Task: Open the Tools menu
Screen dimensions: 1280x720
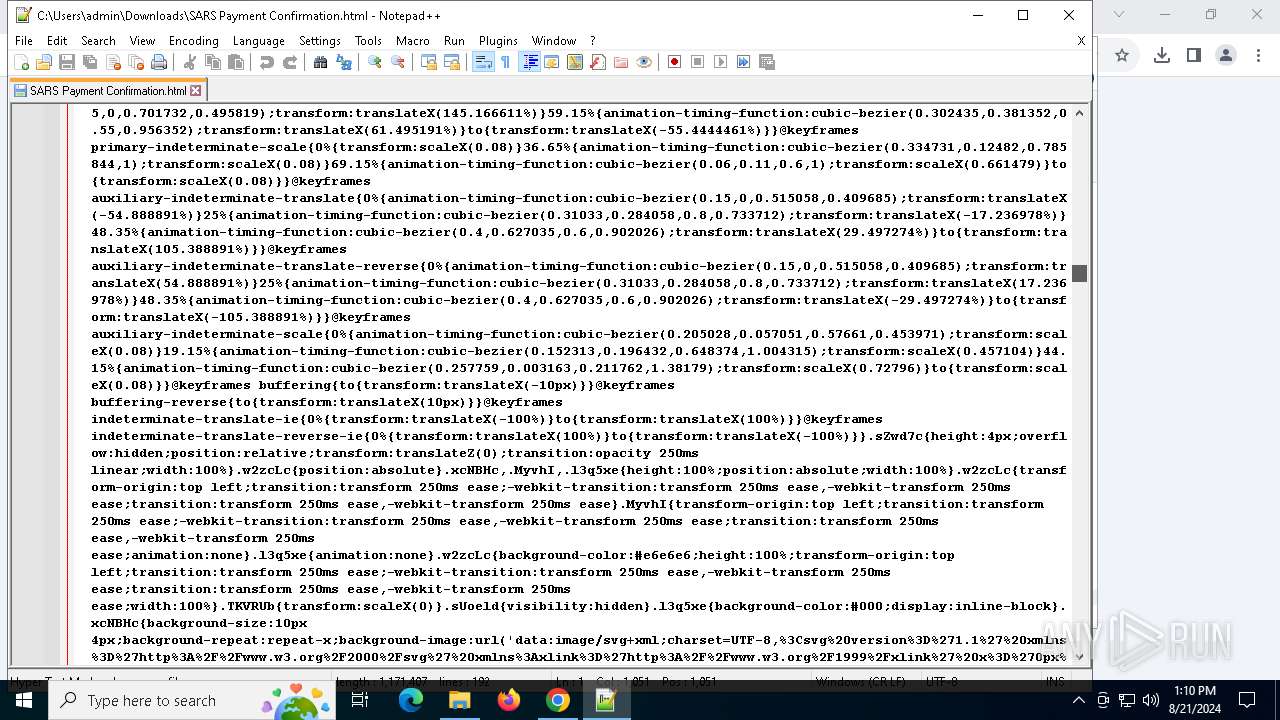Action: [x=368, y=41]
